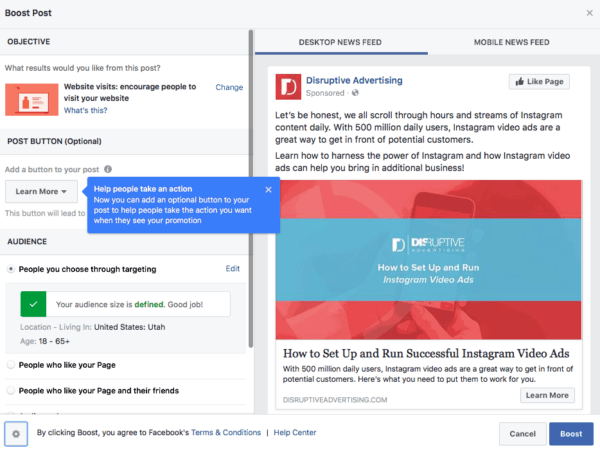Click the Instagram Video Ads preview image

tap(428, 259)
